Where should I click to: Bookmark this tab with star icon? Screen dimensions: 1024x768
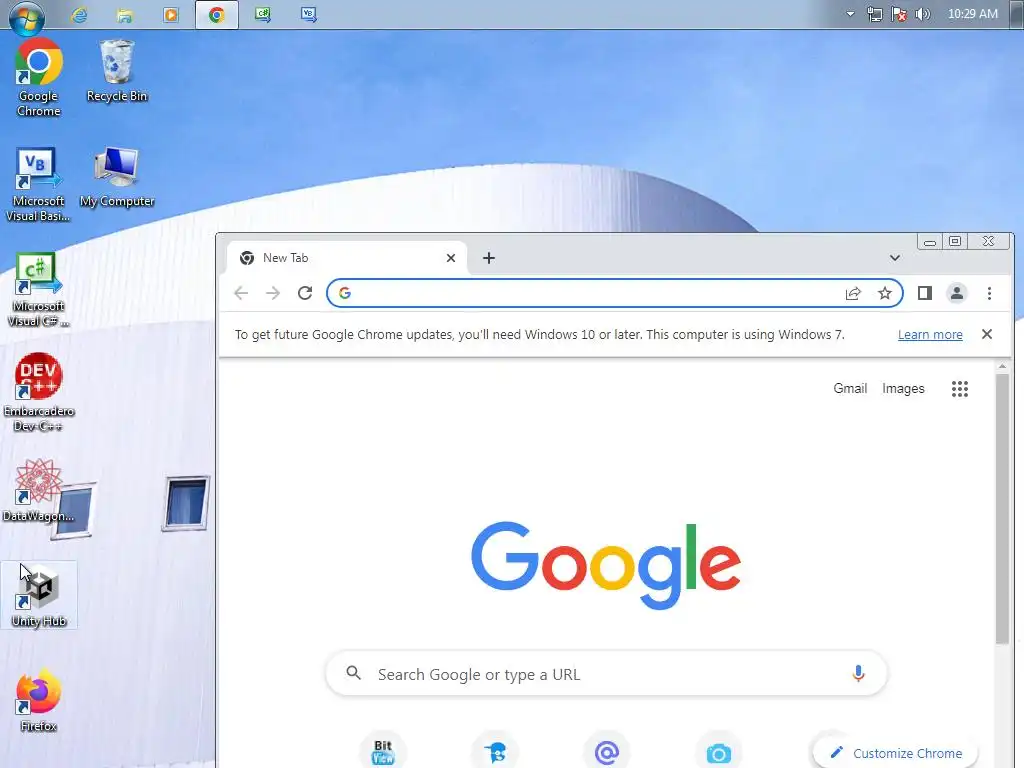click(x=885, y=293)
